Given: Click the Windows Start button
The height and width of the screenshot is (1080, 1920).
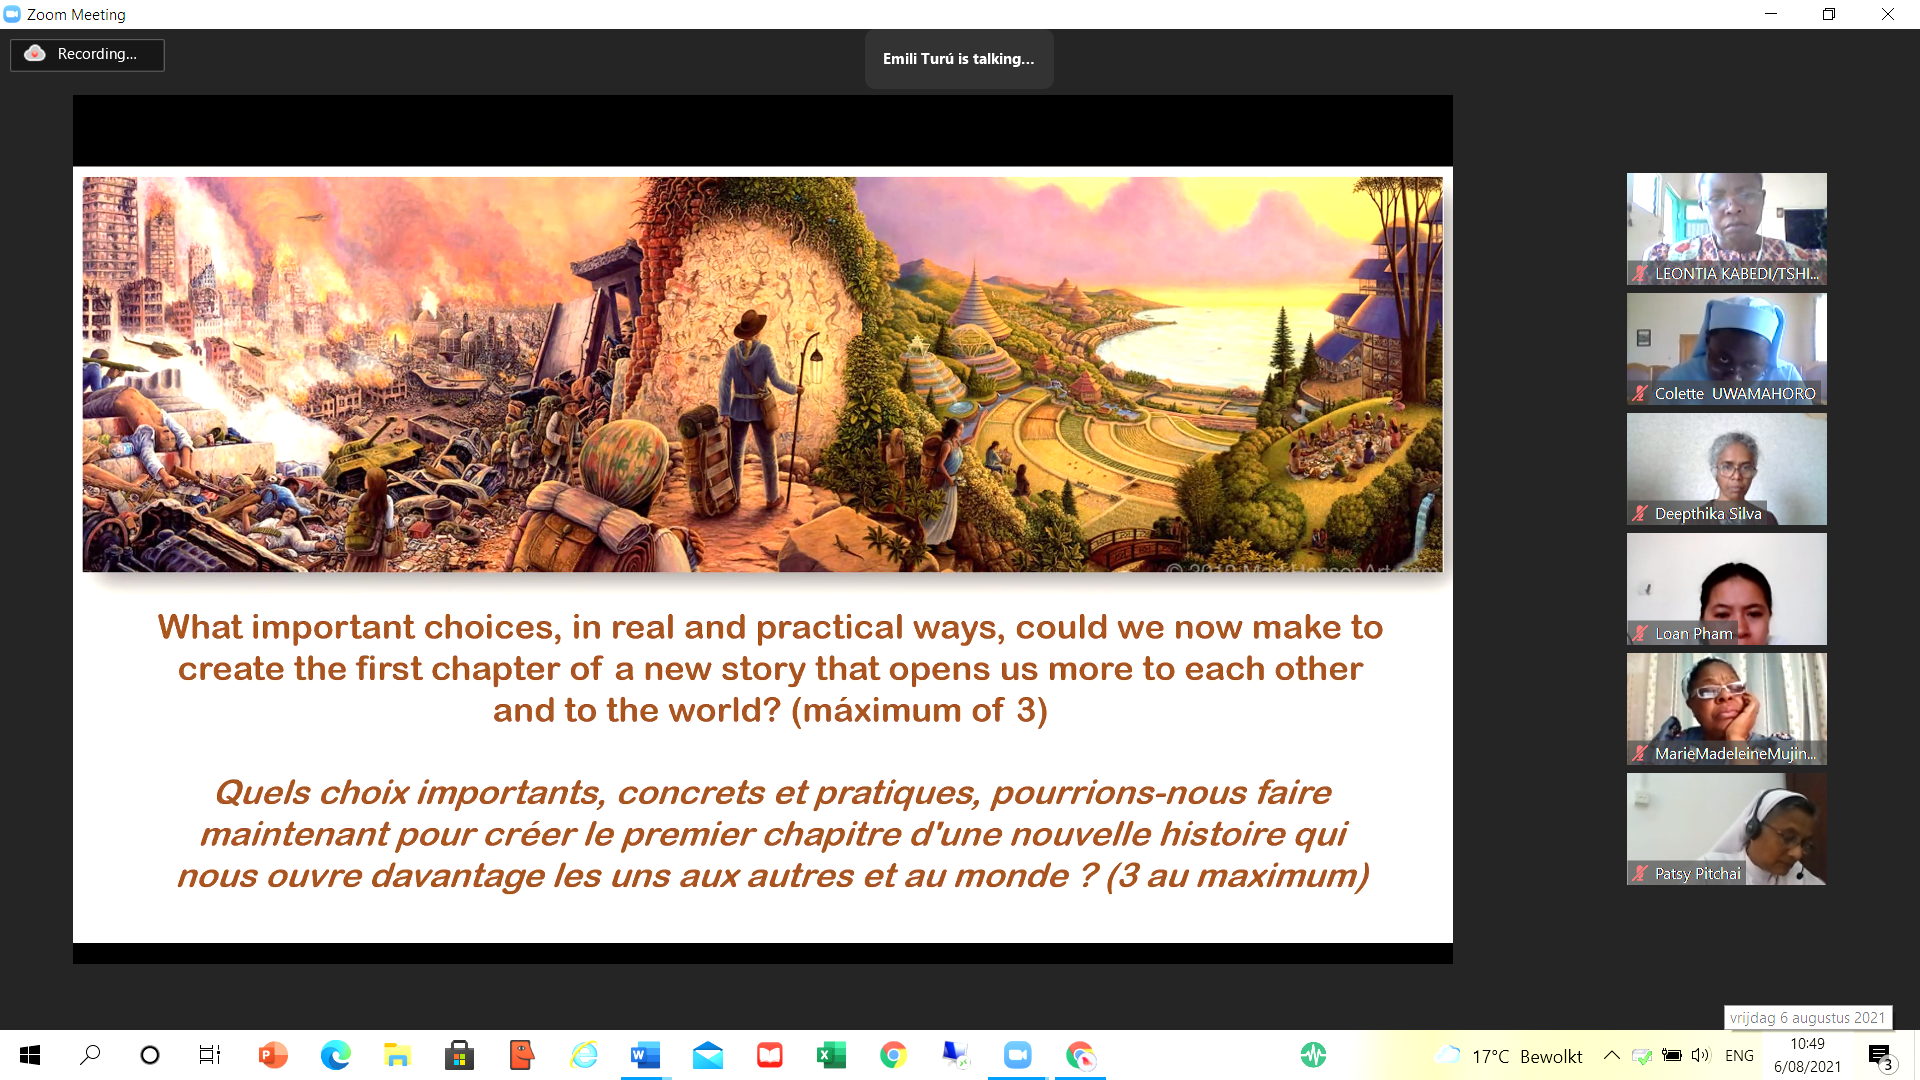Looking at the screenshot, I should coord(30,1055).
